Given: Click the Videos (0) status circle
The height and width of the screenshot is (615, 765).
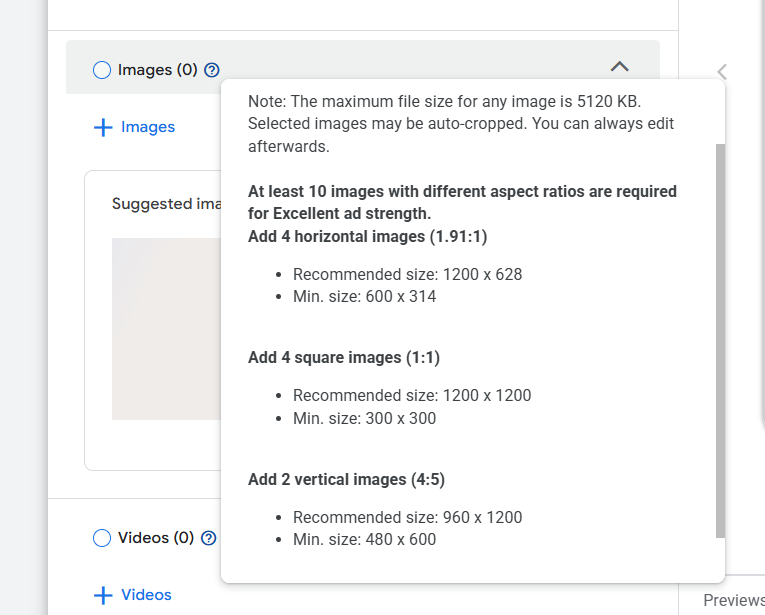Looking at the screenshot, I should (102, 538).
